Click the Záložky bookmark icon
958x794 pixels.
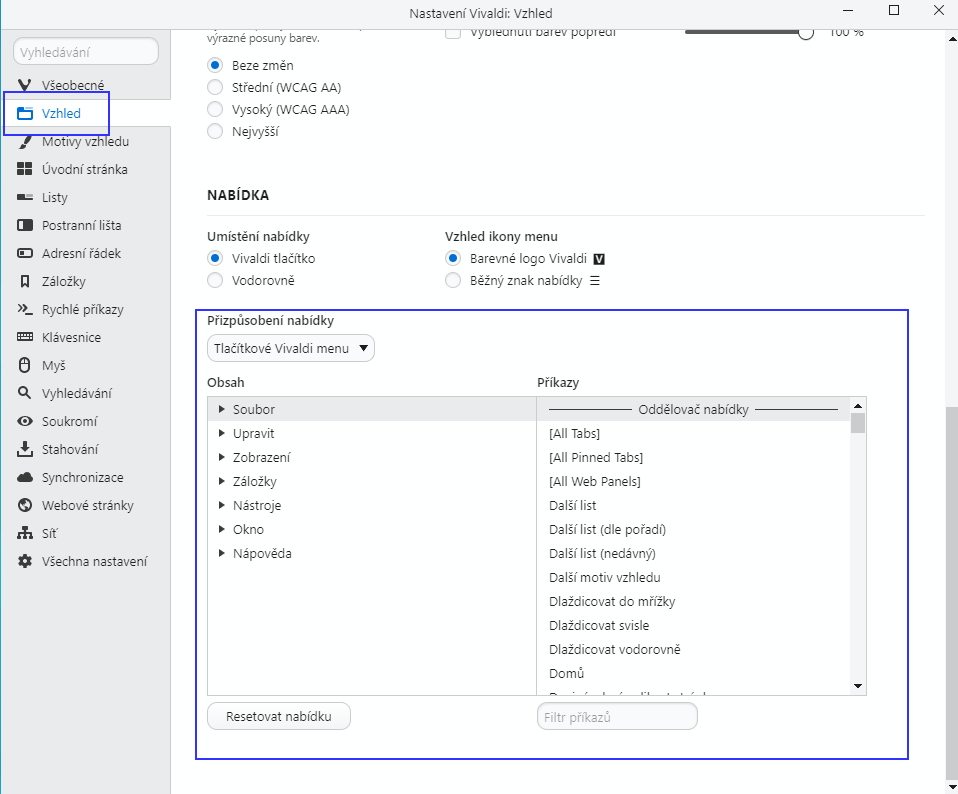point(24,282)
